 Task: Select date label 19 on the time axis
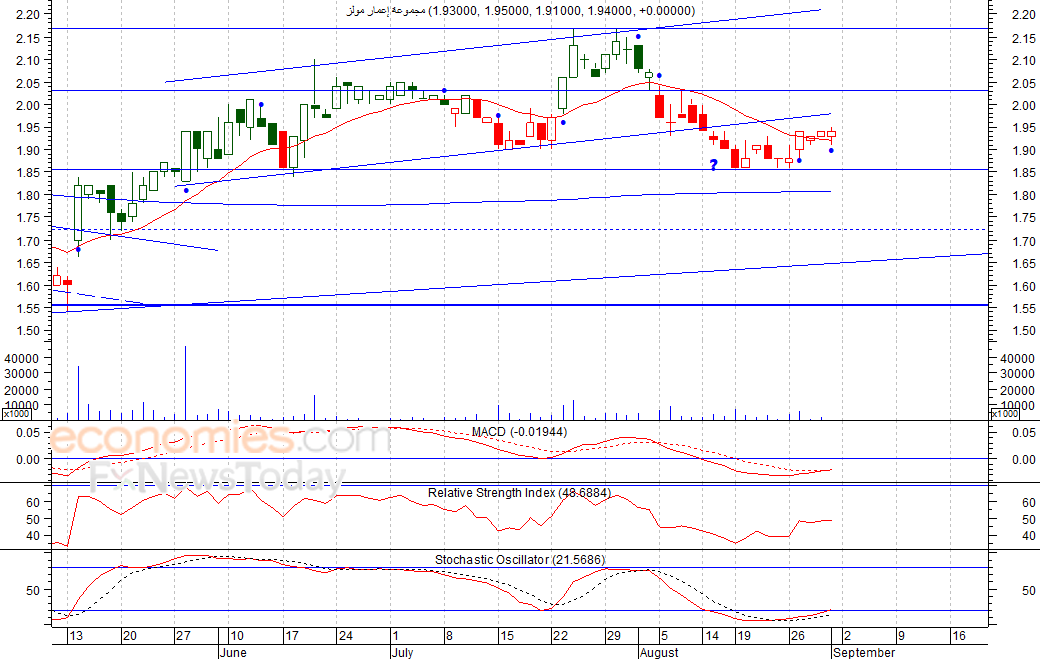(x=744, y=636)
